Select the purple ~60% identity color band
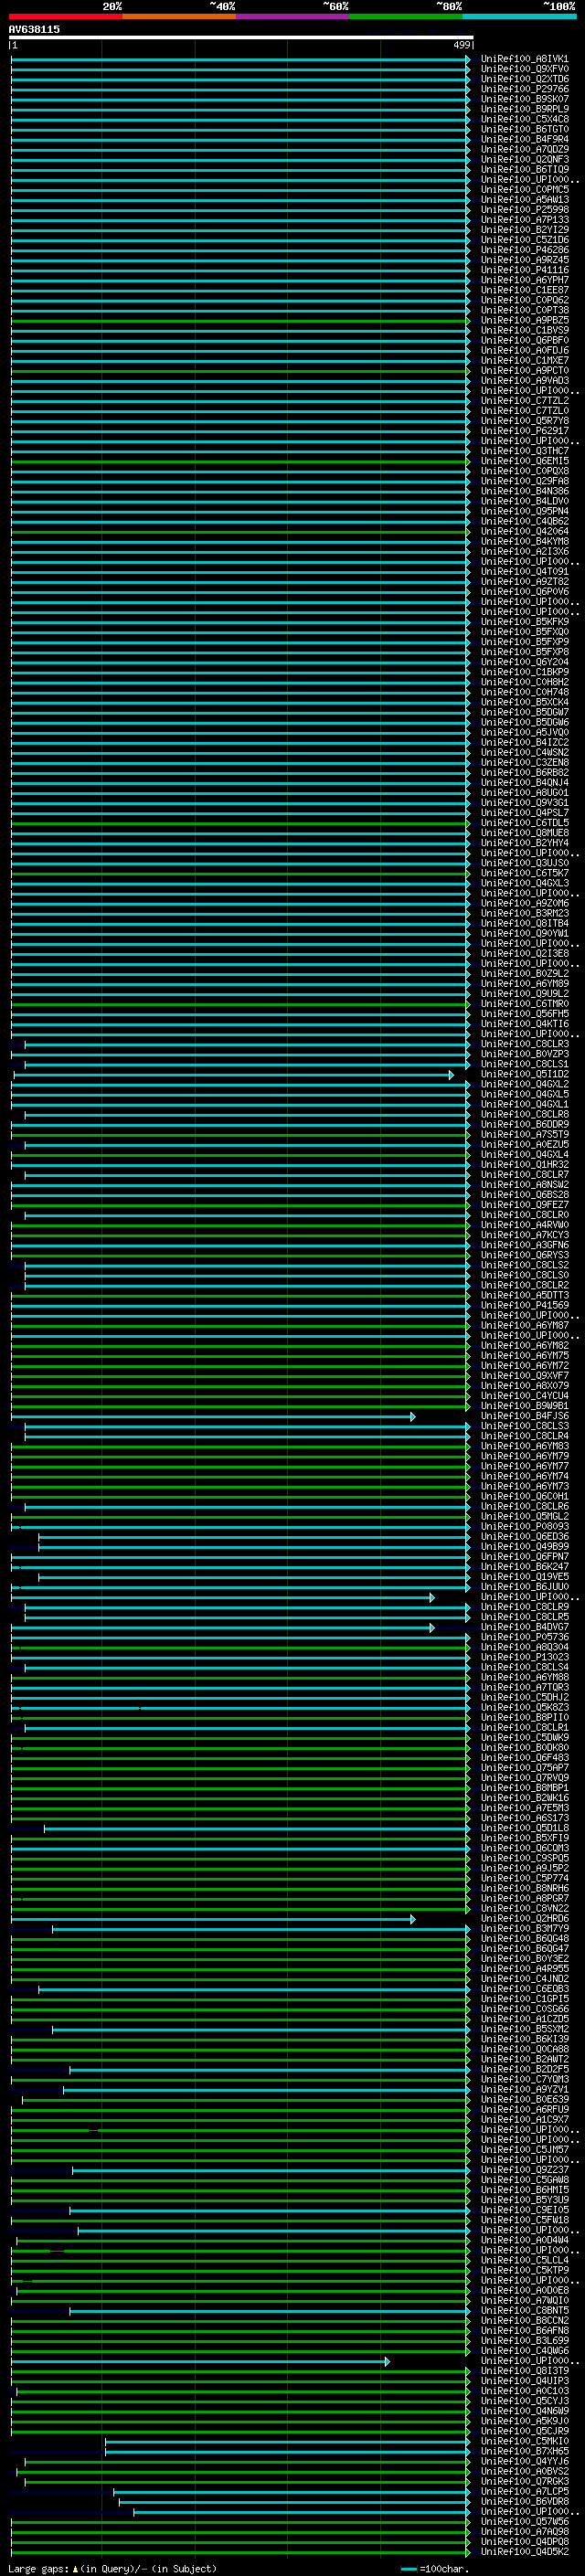 pyautogui.click(x=292, y=16)
